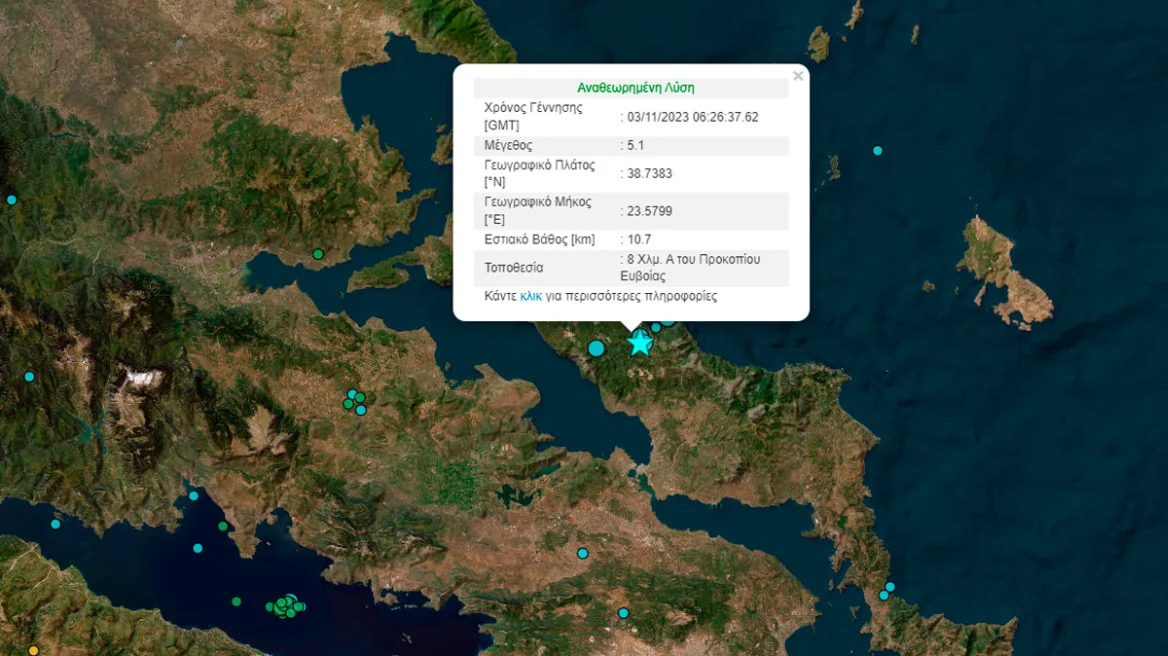
Task: Select the lone cyan marker in the northeastern sea
Action: (x=877, y=150)
